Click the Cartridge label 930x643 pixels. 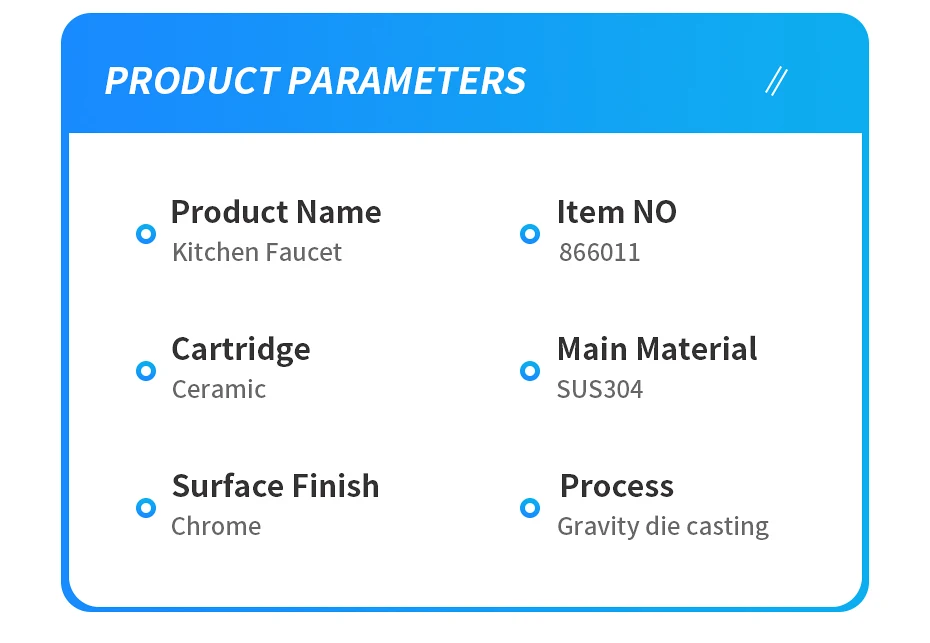(241, 349)
